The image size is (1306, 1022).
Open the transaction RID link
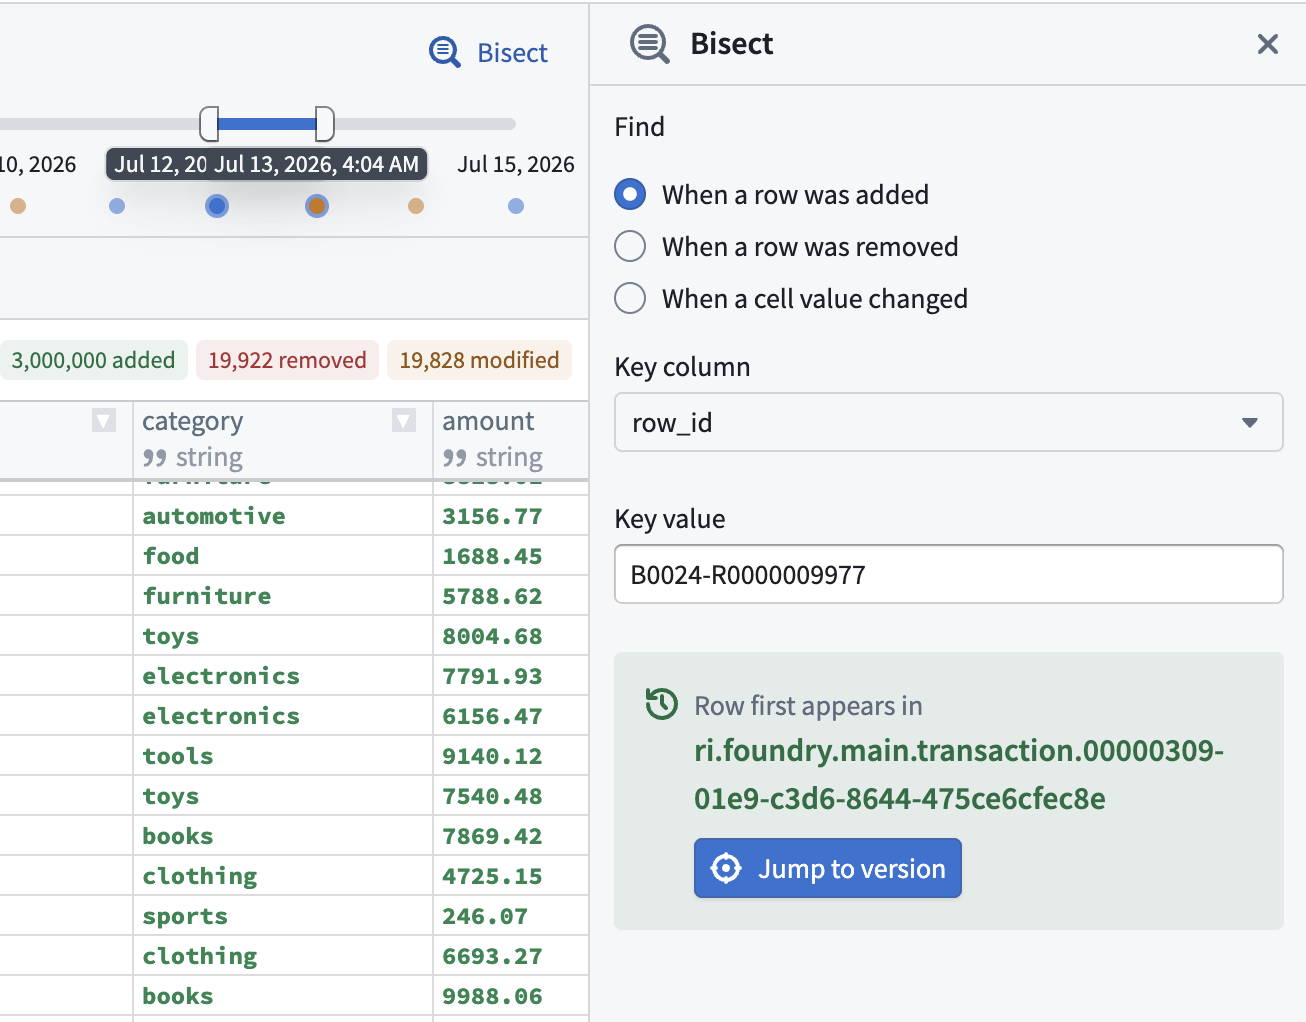coord(959,774)
